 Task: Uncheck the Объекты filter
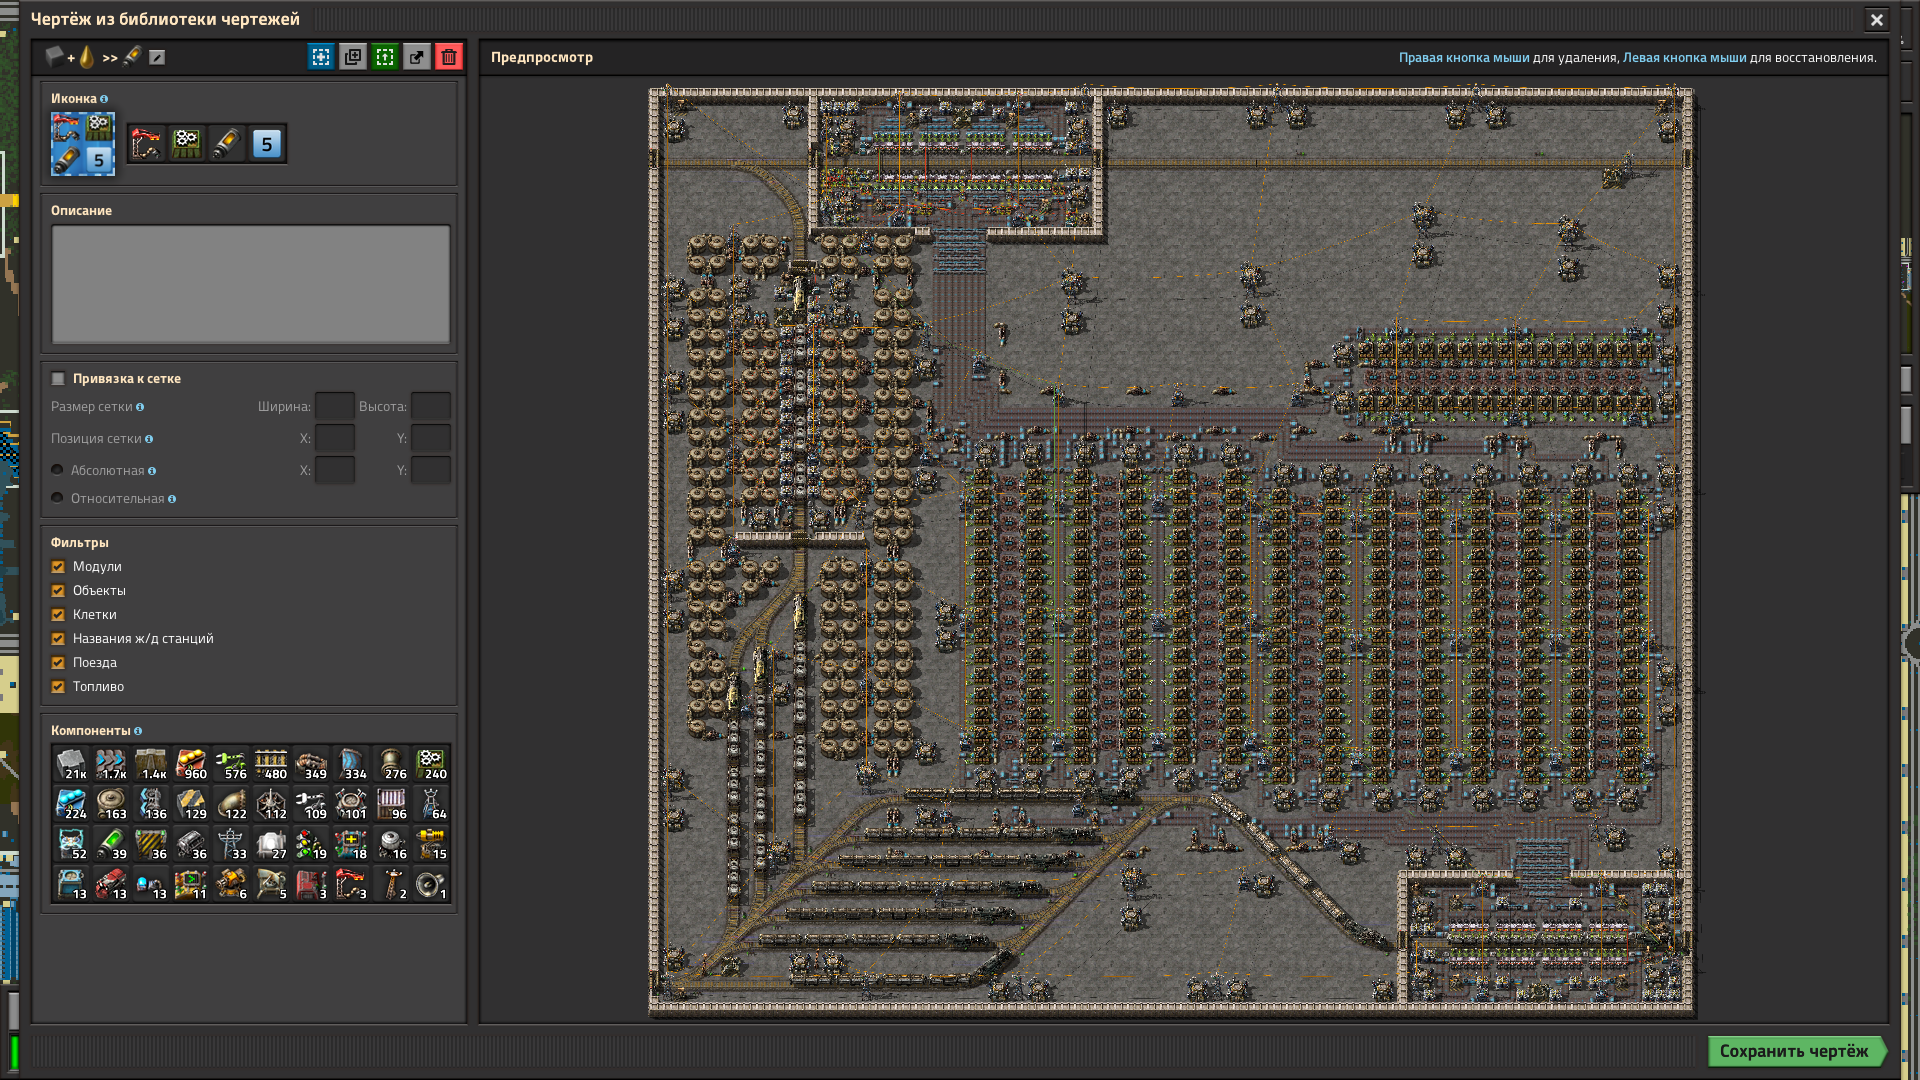[x=58, y=591]
